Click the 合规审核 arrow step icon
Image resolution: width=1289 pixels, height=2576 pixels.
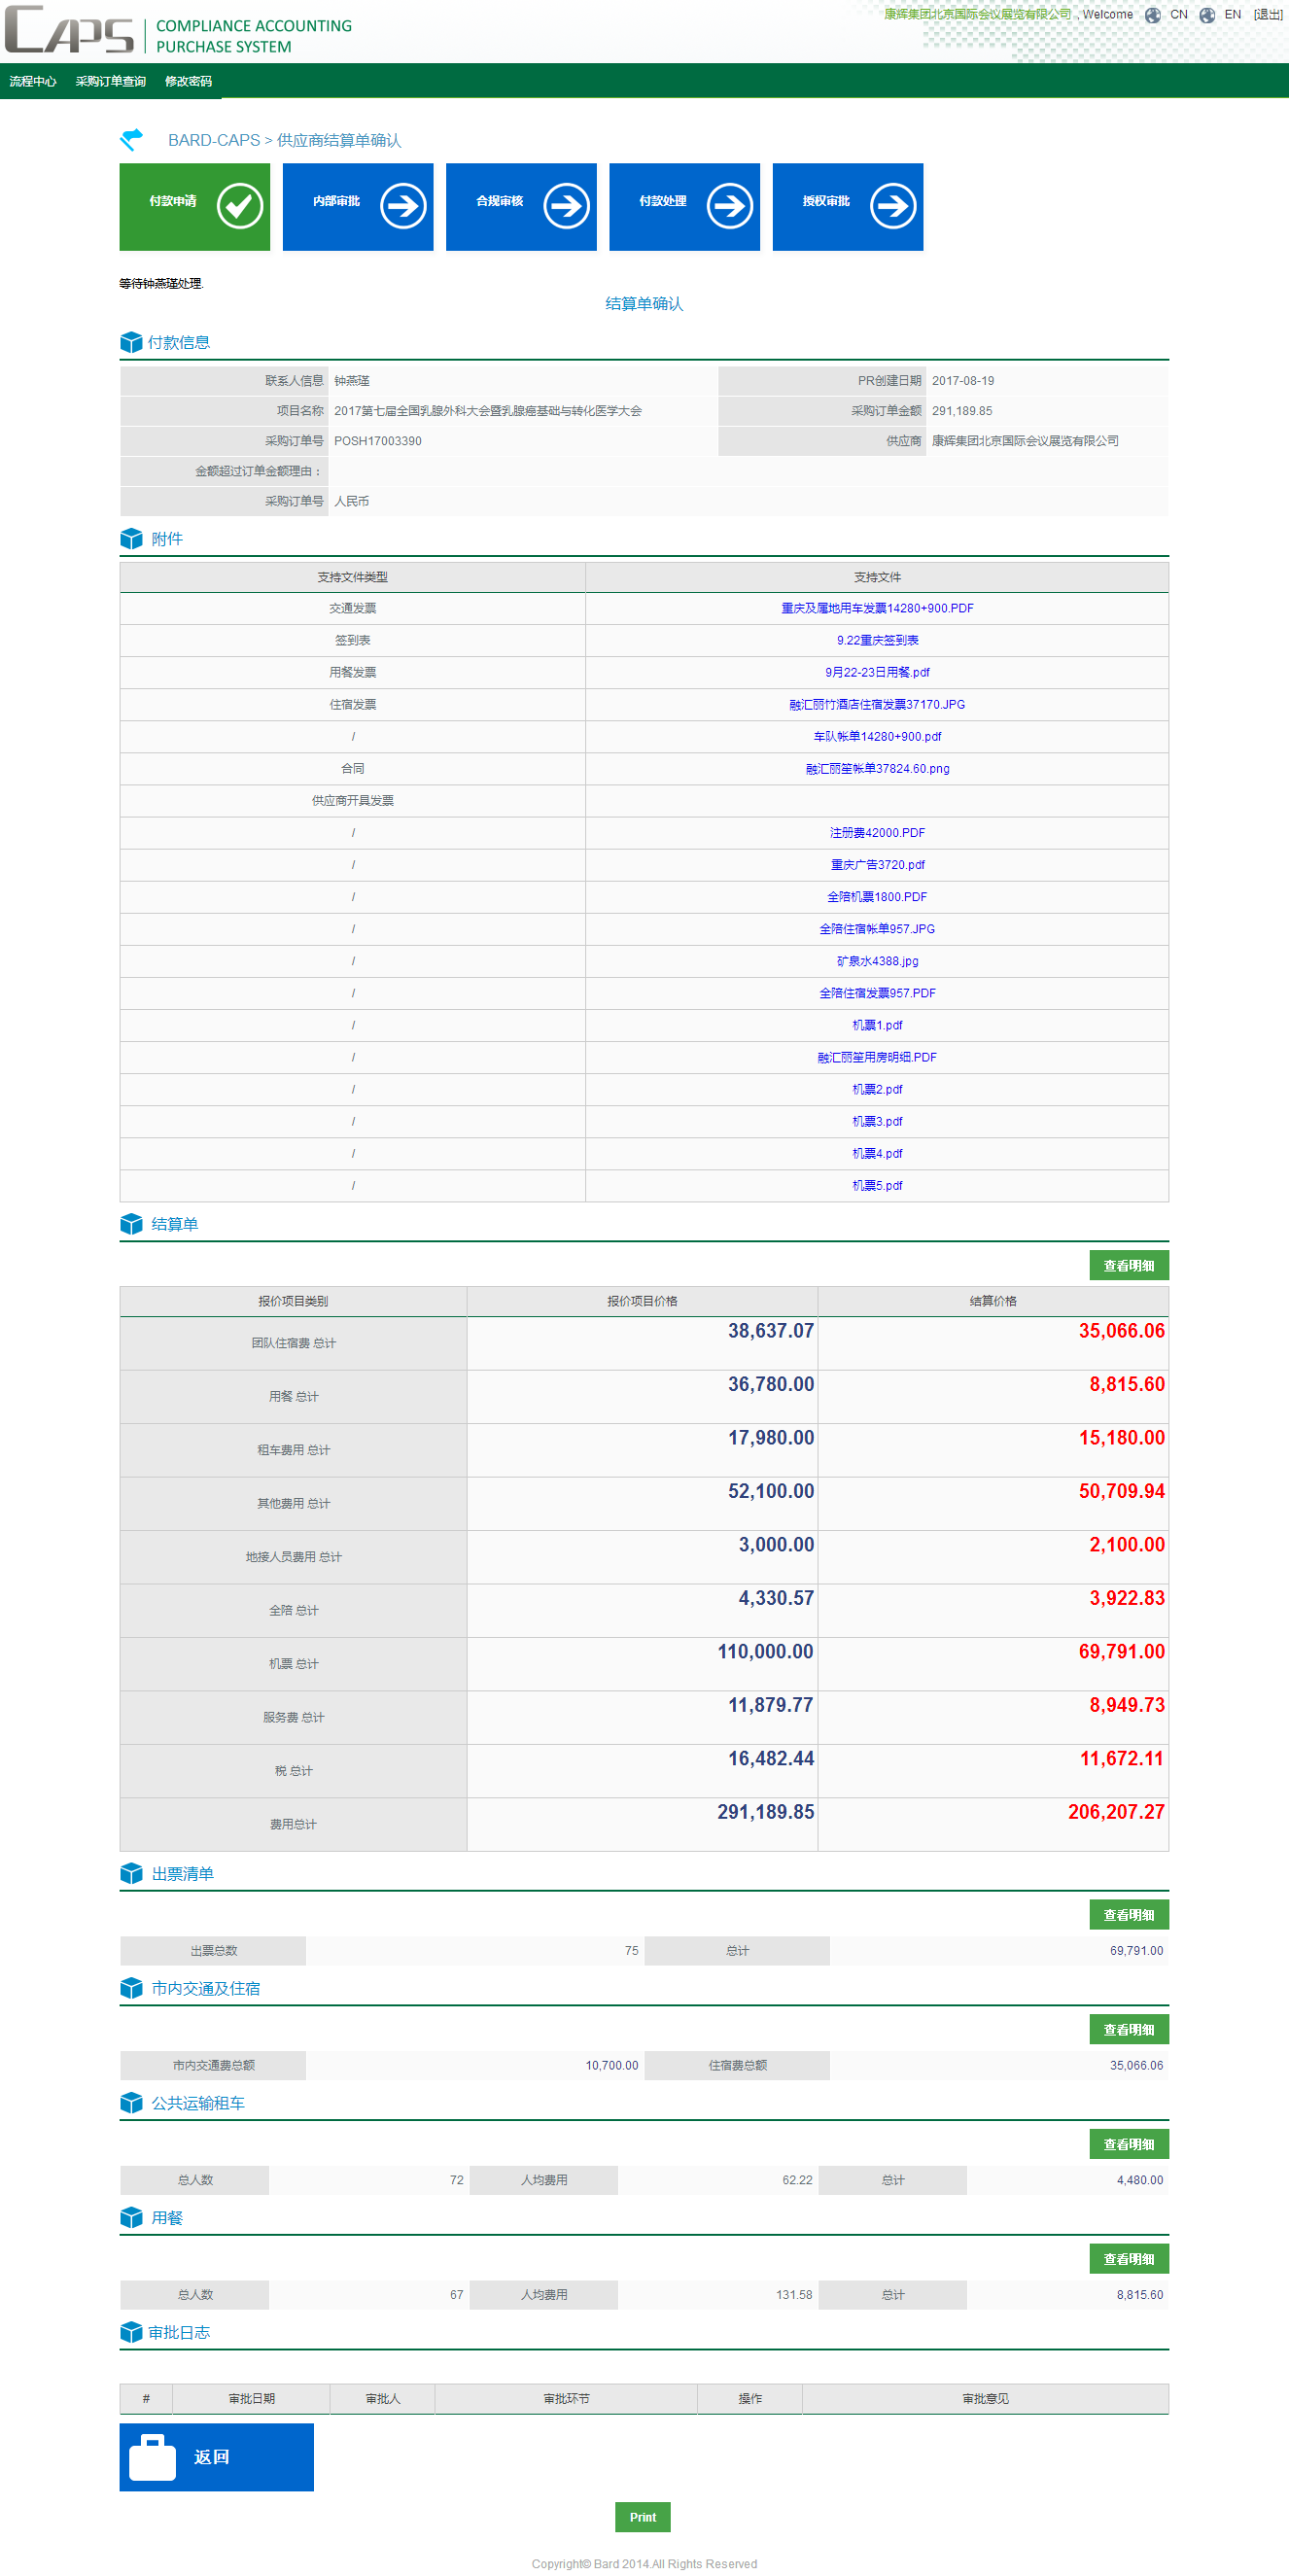click(x=566, y=206)
